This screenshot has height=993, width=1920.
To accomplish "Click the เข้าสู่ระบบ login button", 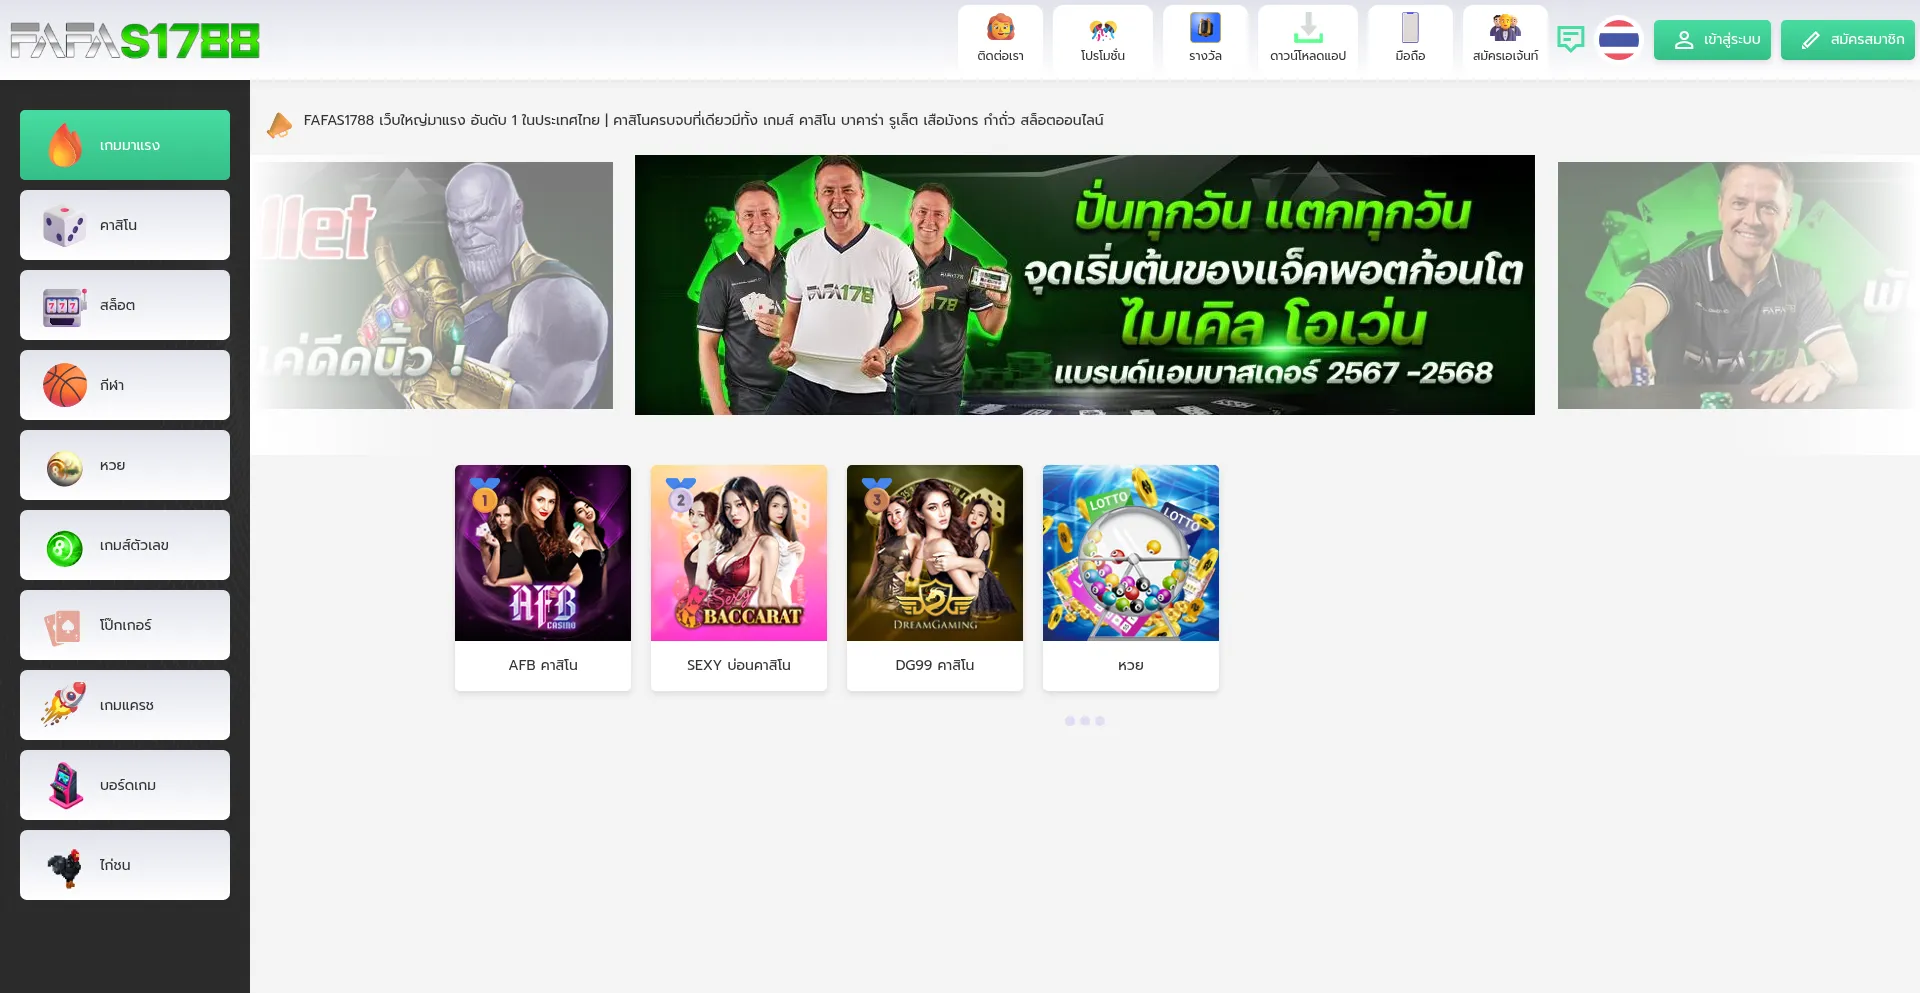I will coord(1712,40).
